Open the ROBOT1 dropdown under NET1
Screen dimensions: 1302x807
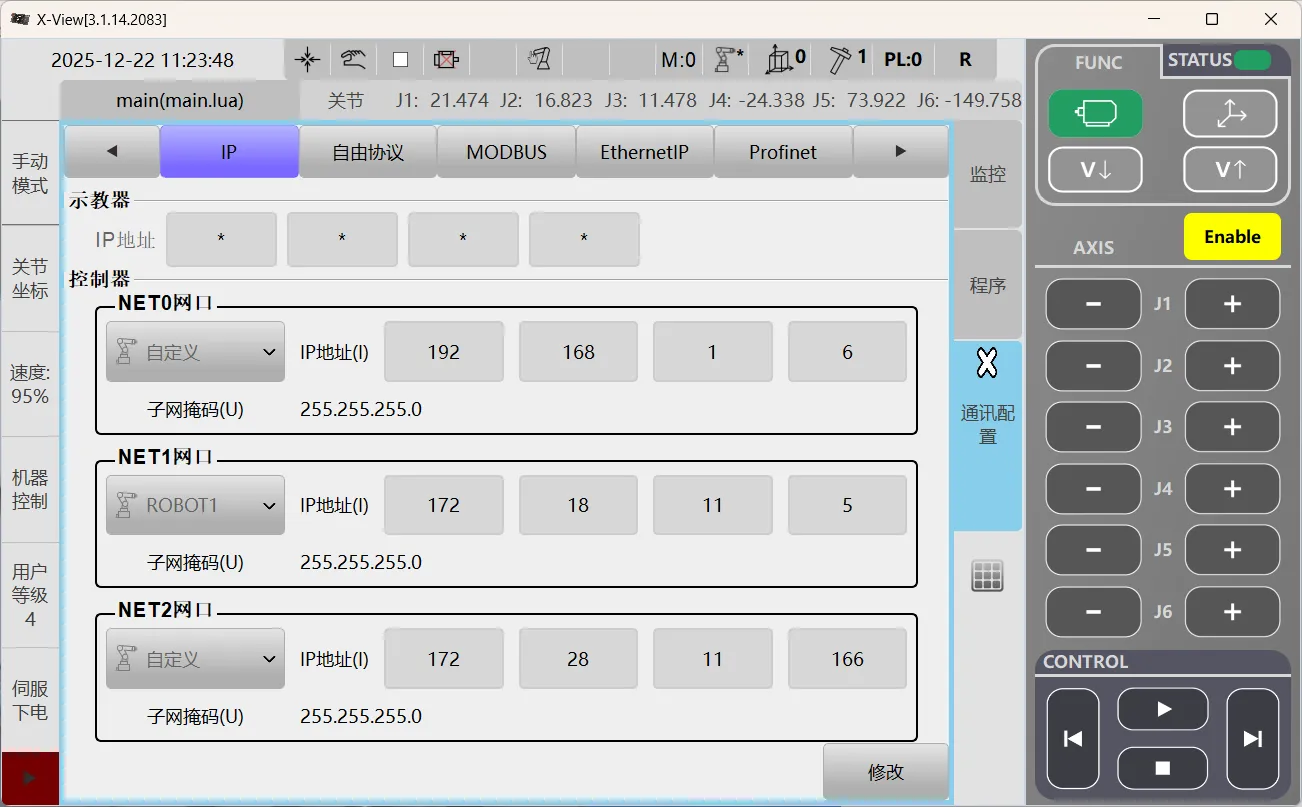click(x=195, y=505)
